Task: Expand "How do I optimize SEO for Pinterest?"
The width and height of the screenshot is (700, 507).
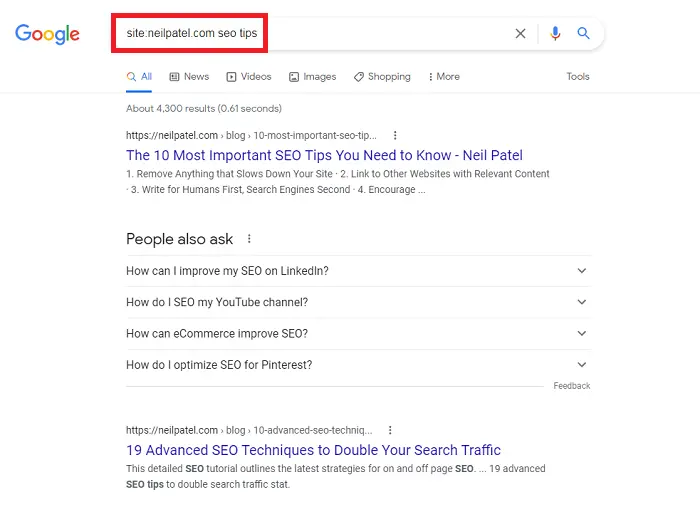Action: (582, 365)
